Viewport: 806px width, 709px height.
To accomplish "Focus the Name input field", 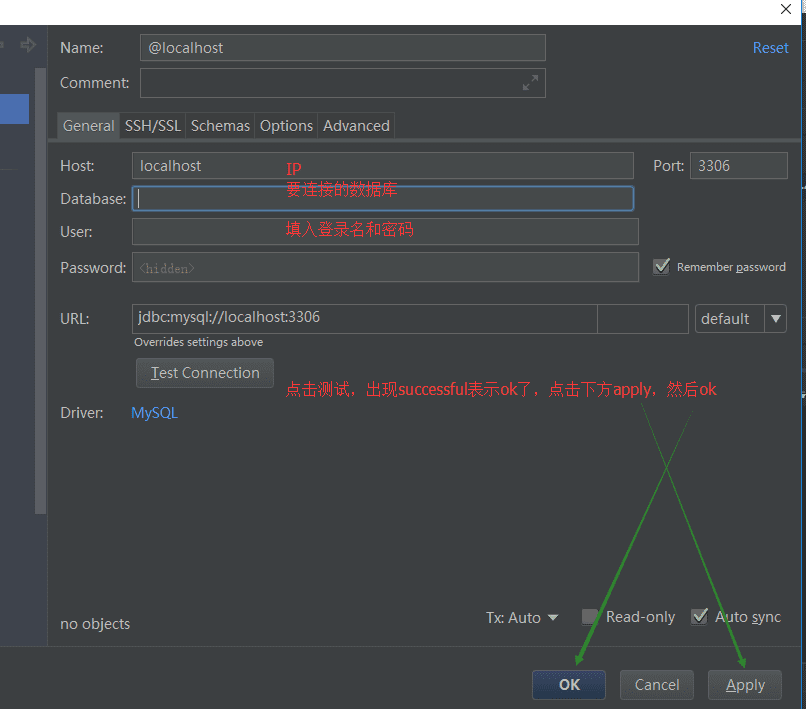I will [x=342, y=48].
